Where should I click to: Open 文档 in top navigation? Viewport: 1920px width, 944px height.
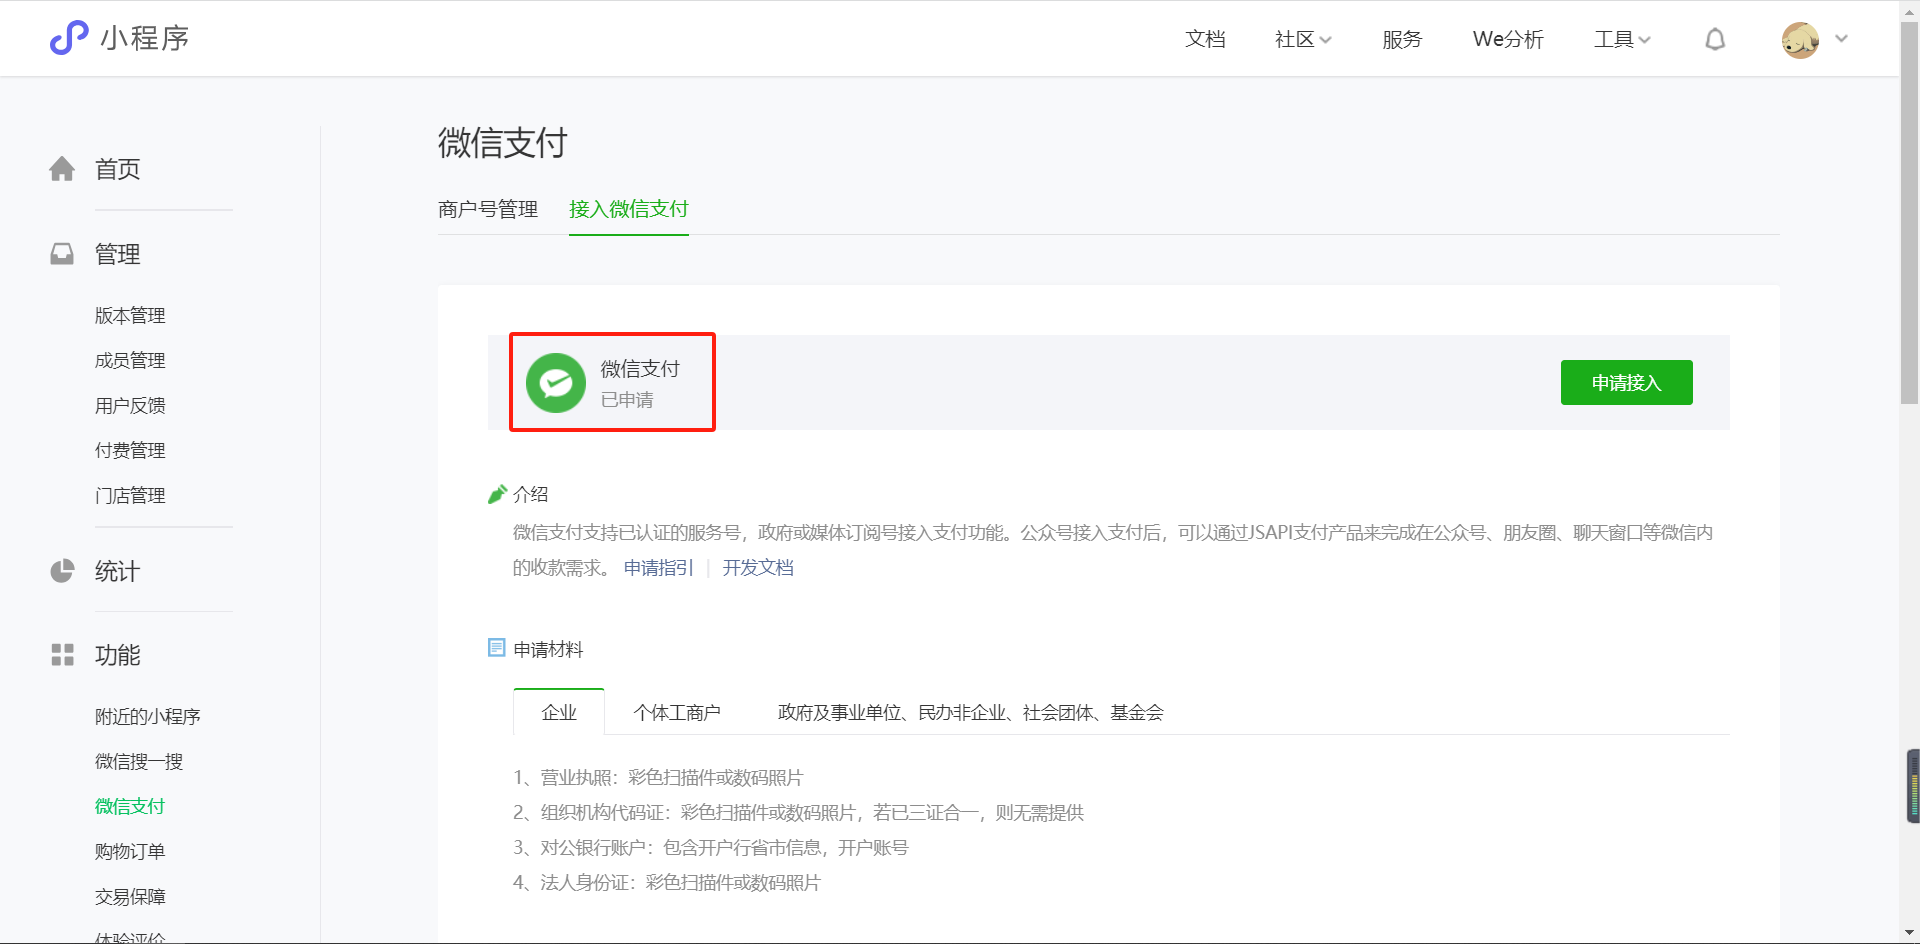1205,39
